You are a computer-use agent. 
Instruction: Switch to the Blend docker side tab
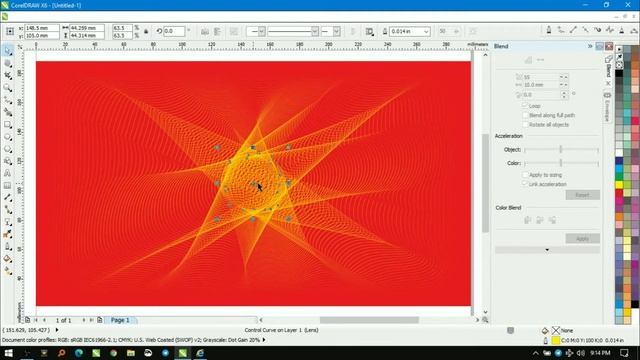pos(608,67)
